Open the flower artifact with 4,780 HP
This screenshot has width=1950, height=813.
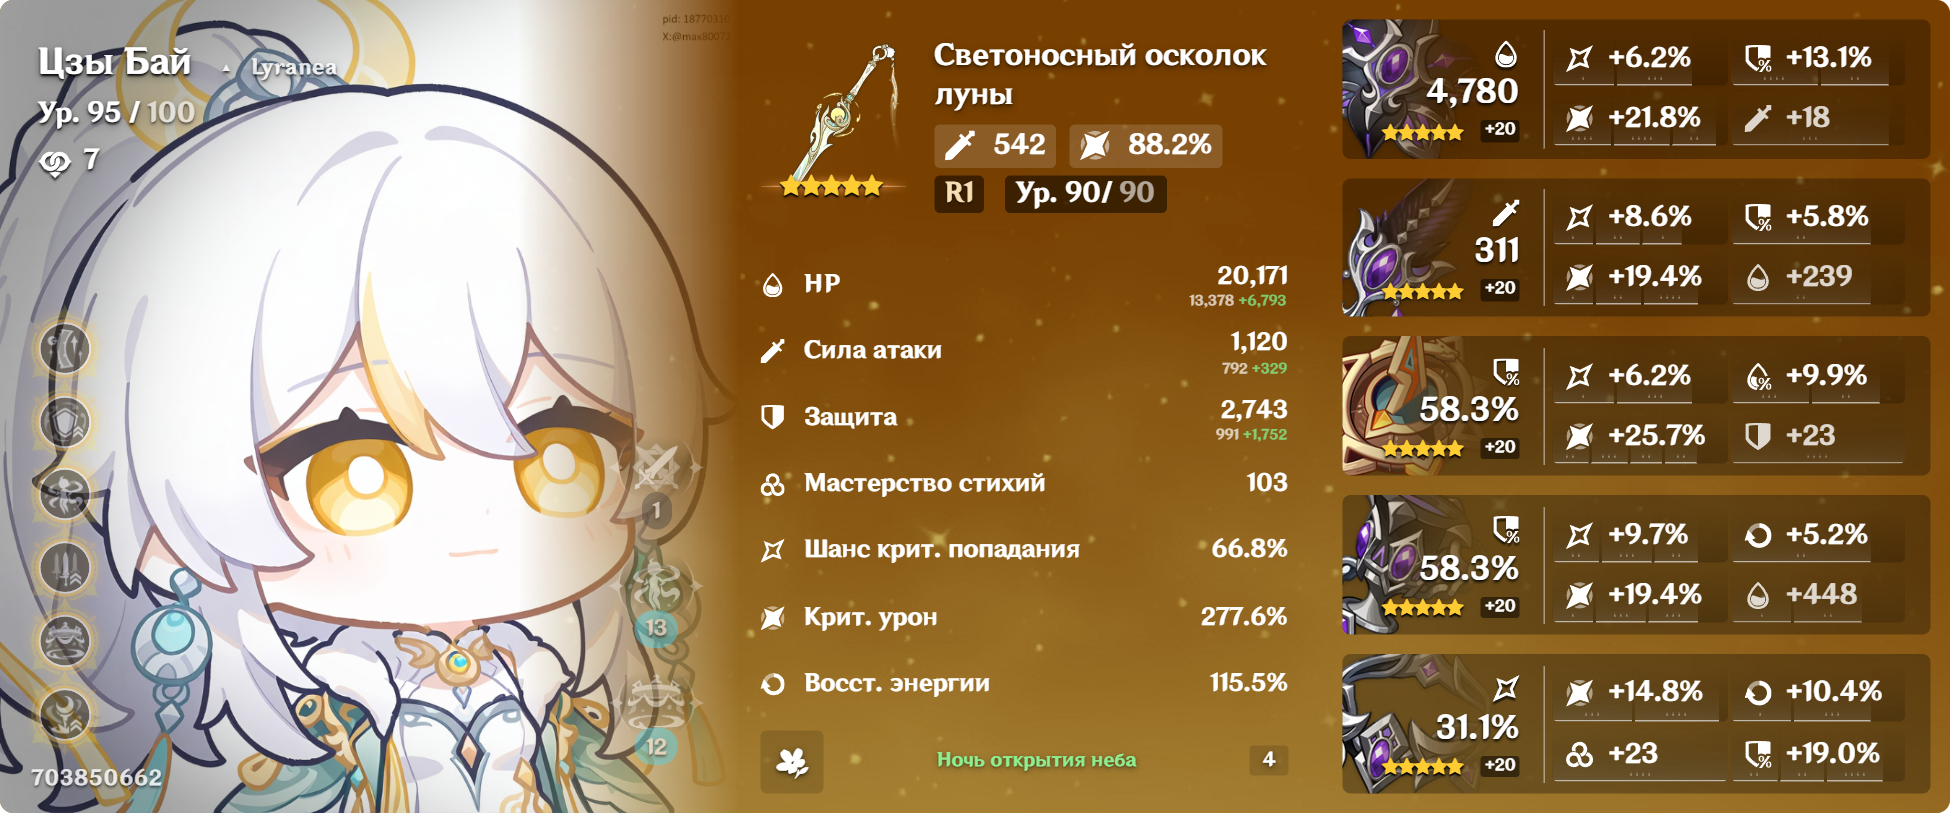tap(1636, 89)
